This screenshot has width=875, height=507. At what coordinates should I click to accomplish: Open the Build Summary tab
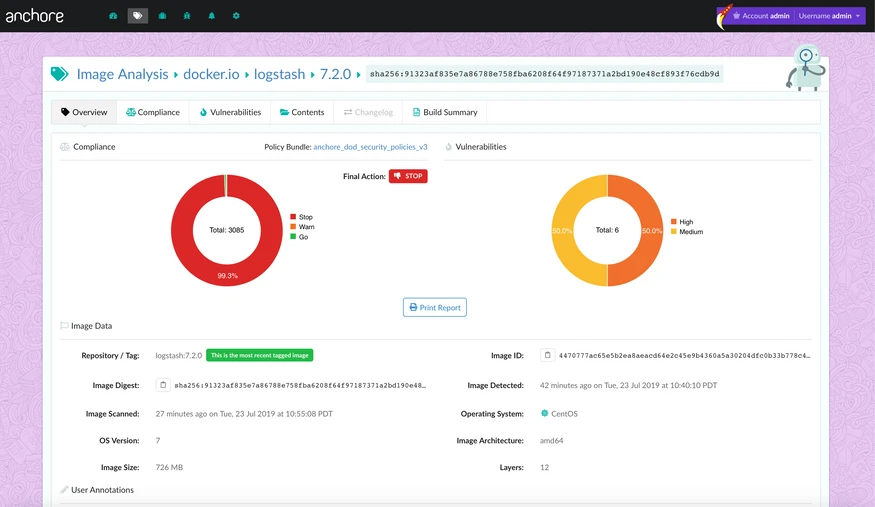445,112
